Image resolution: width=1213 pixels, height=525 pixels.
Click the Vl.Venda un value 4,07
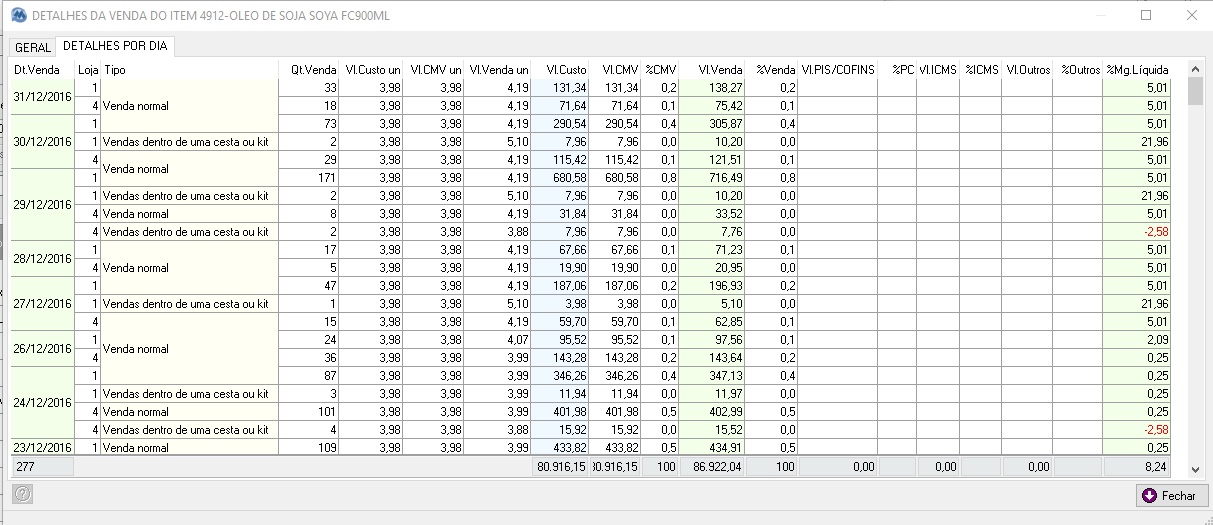(498, 339)
